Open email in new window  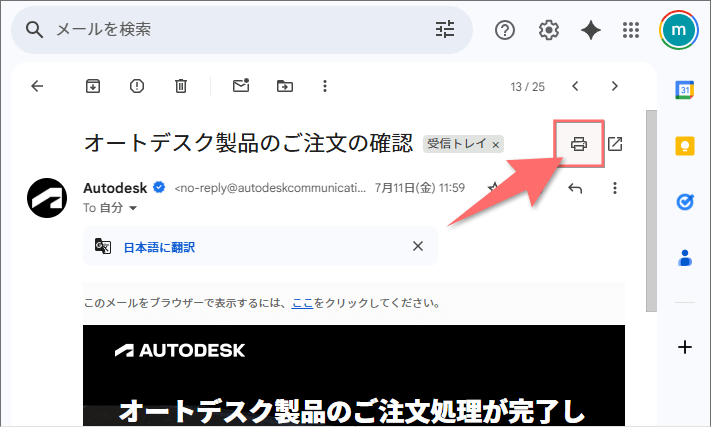click(615, 144)
